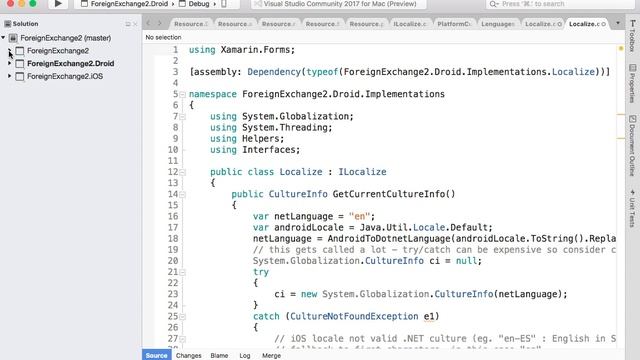
Task: Expand the ForeignExchange2 project node
Action: click(x=9, y=51)
